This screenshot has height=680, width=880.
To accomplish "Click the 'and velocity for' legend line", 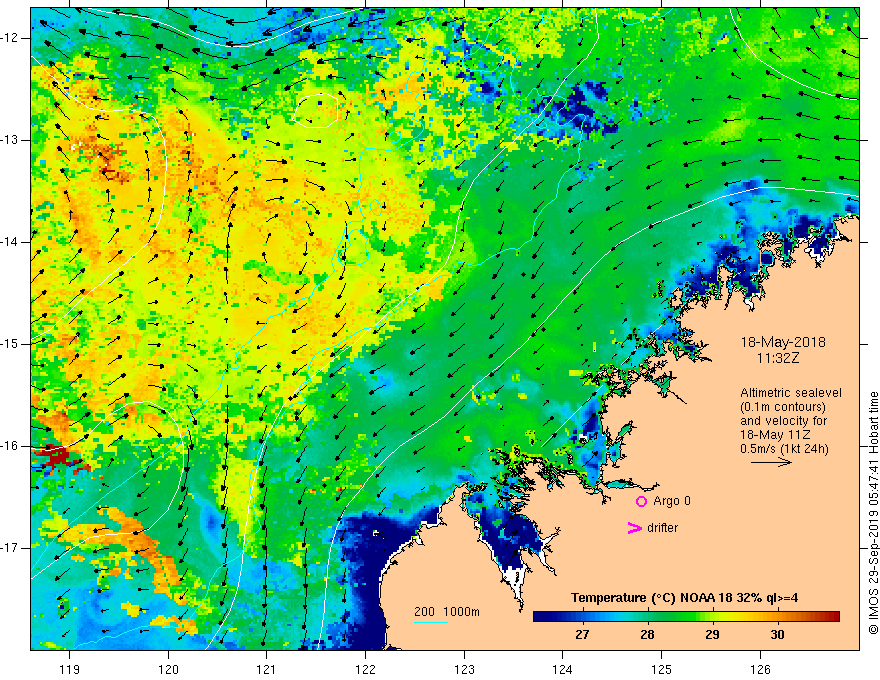I will pos(784,421).
